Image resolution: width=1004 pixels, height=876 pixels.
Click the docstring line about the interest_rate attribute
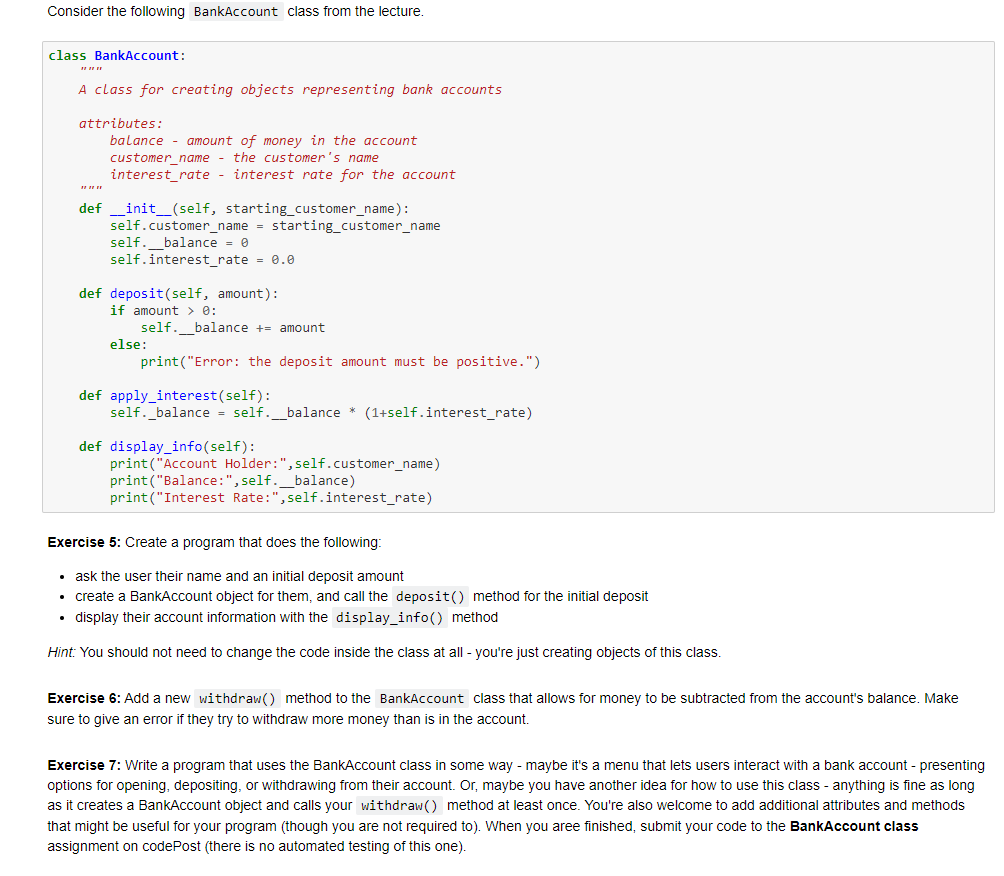click(282, 175)
